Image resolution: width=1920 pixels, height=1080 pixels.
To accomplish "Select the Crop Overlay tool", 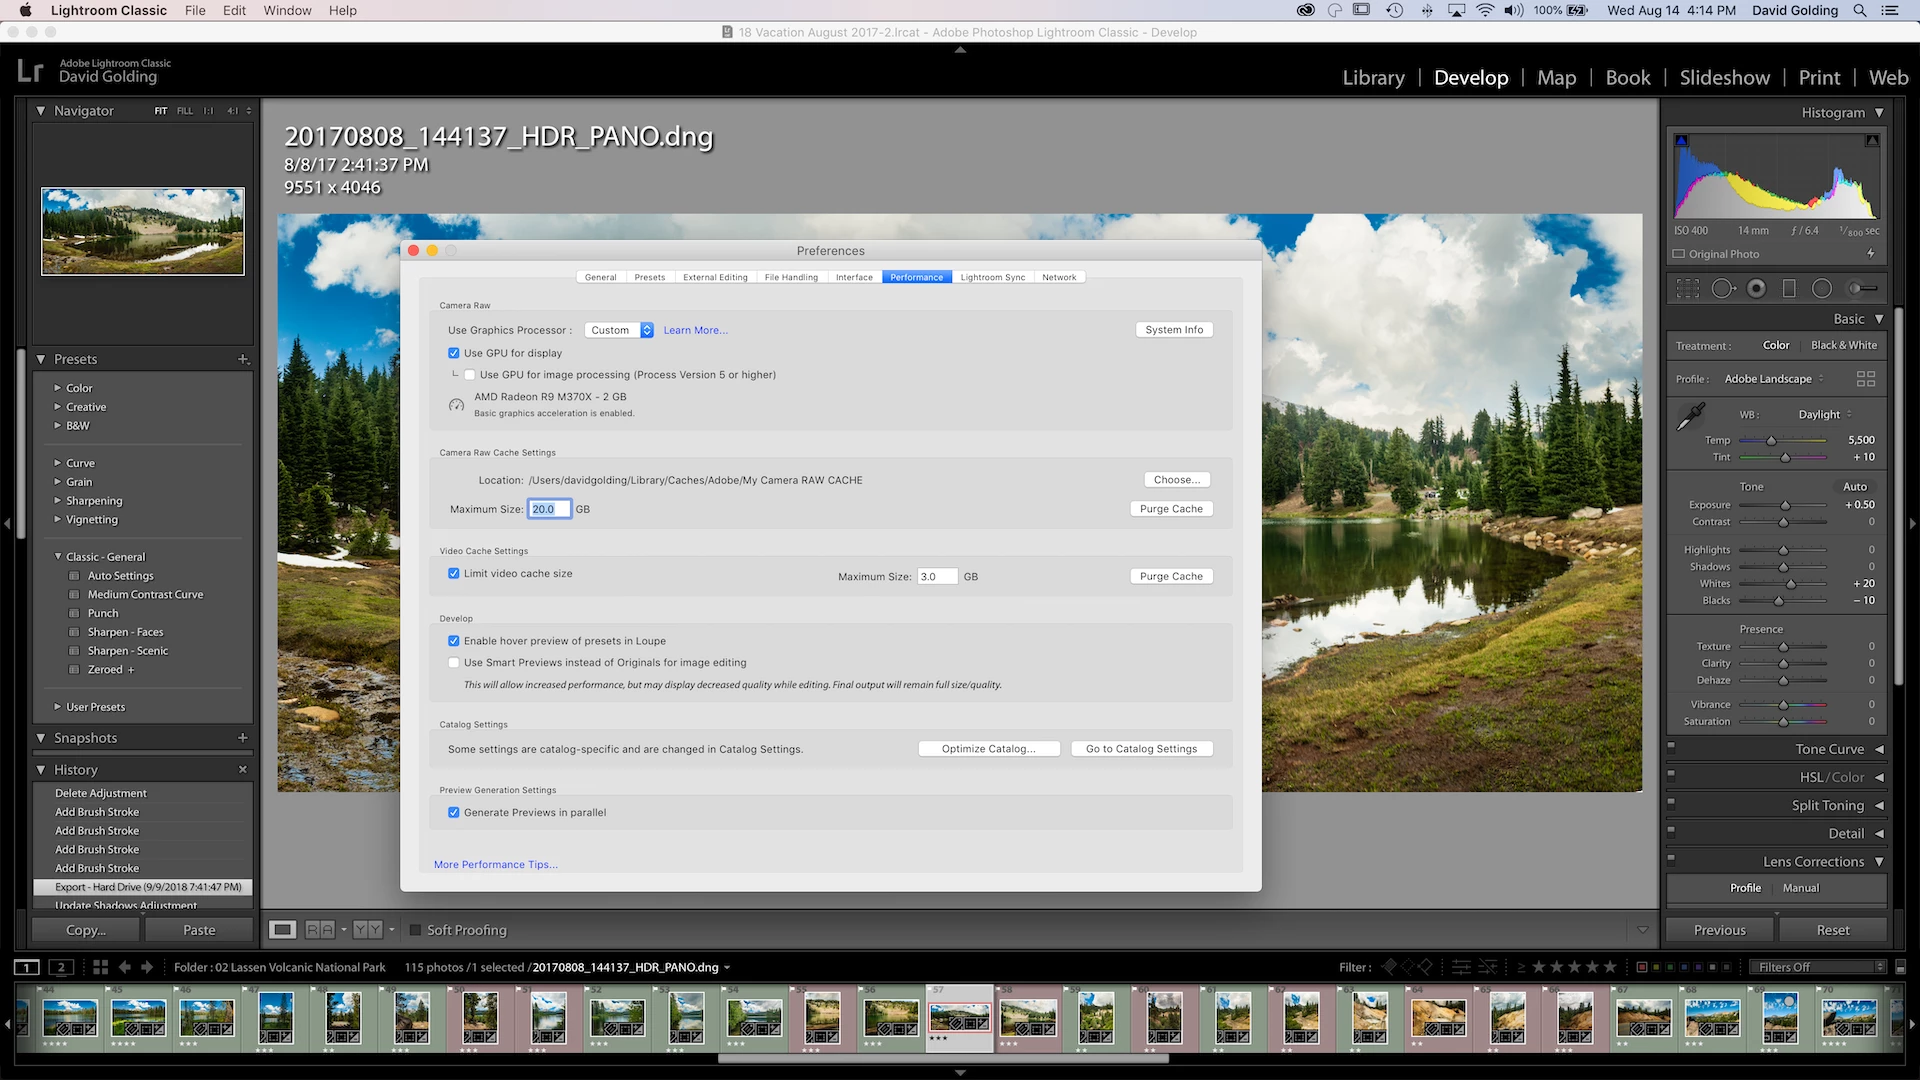I will point(1688,289).
